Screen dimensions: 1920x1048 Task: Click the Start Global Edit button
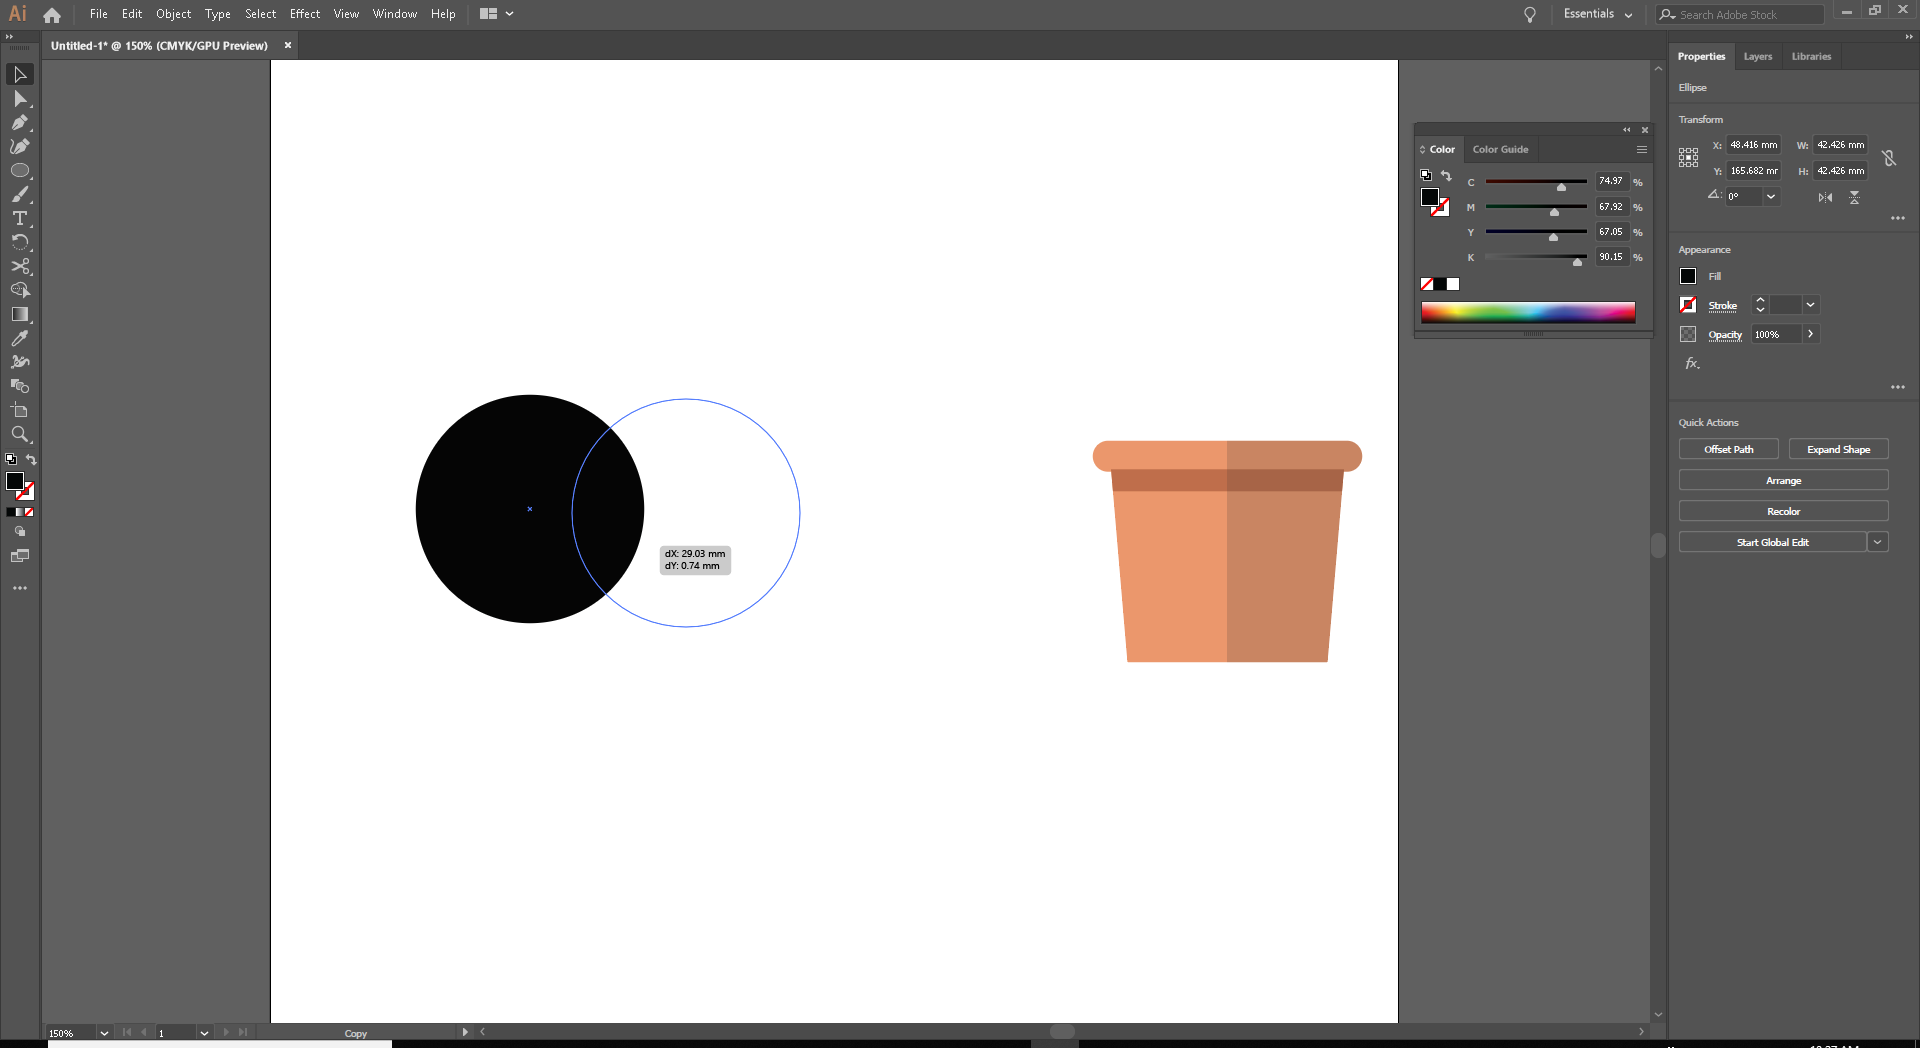[x=1772, y=542]
